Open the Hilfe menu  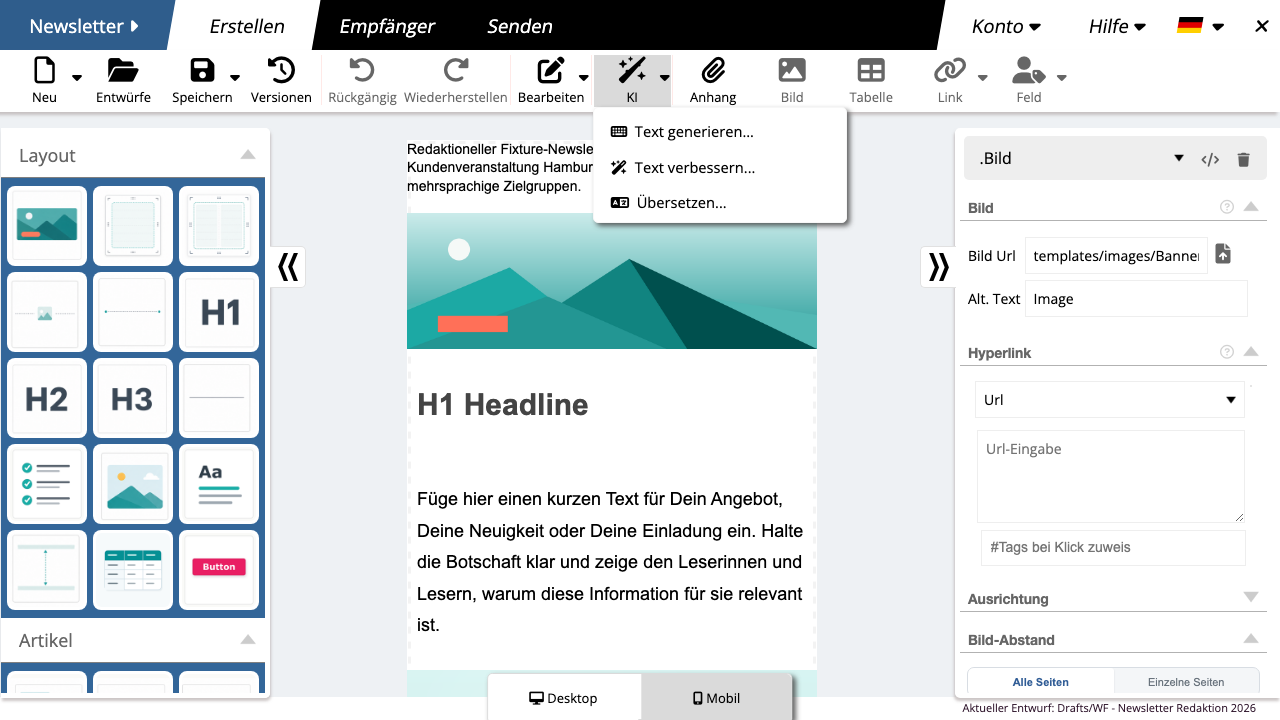click(1117, 27)
